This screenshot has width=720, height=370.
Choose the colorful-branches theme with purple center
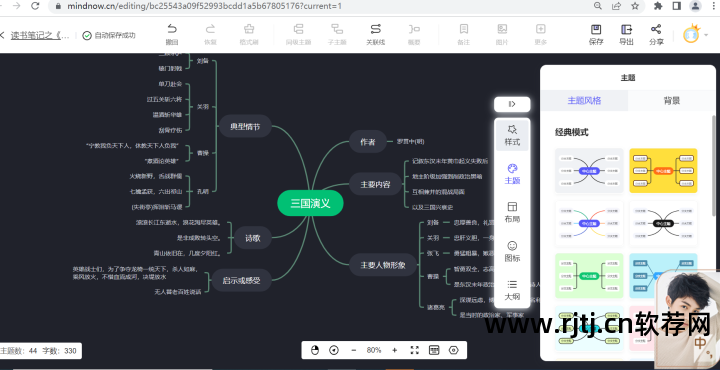point(589,224)
